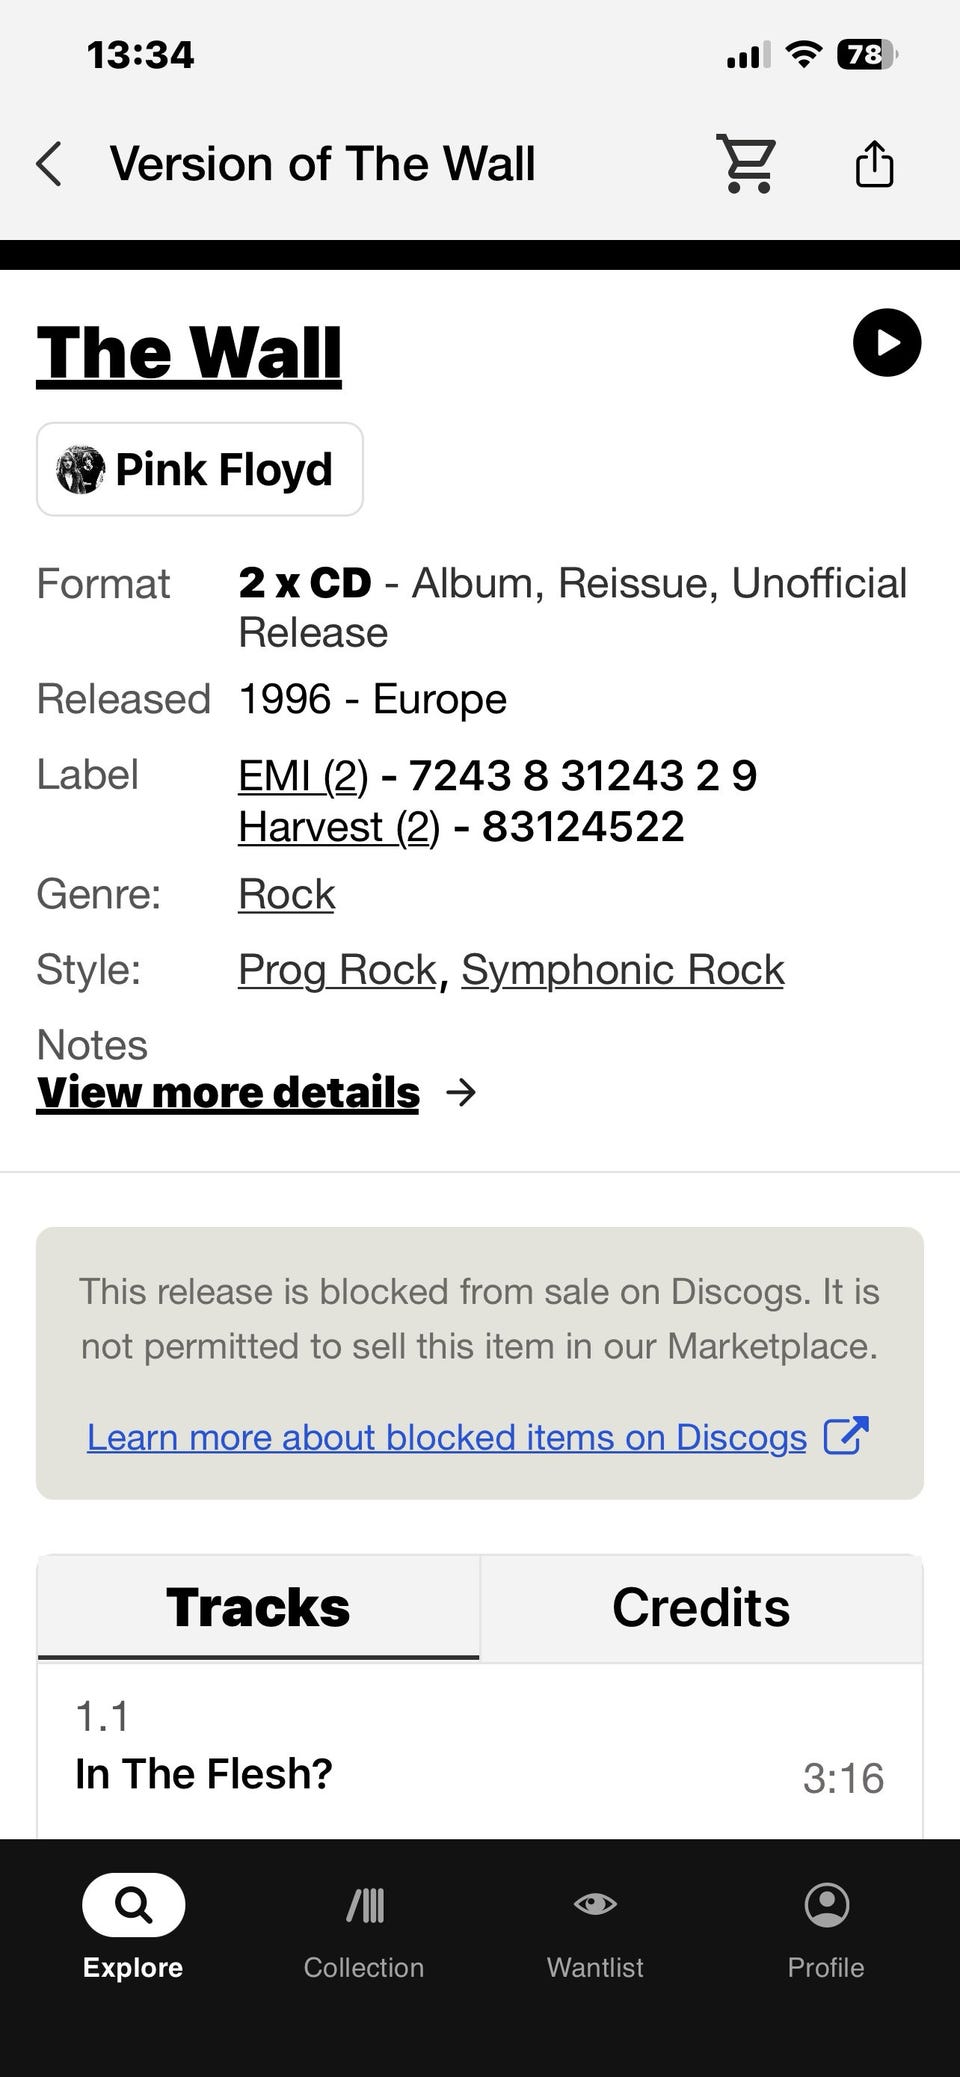The width and height of the screenshot is (960, 2077).
Task: Tap the share icon
Action: [x=874, y=164]
